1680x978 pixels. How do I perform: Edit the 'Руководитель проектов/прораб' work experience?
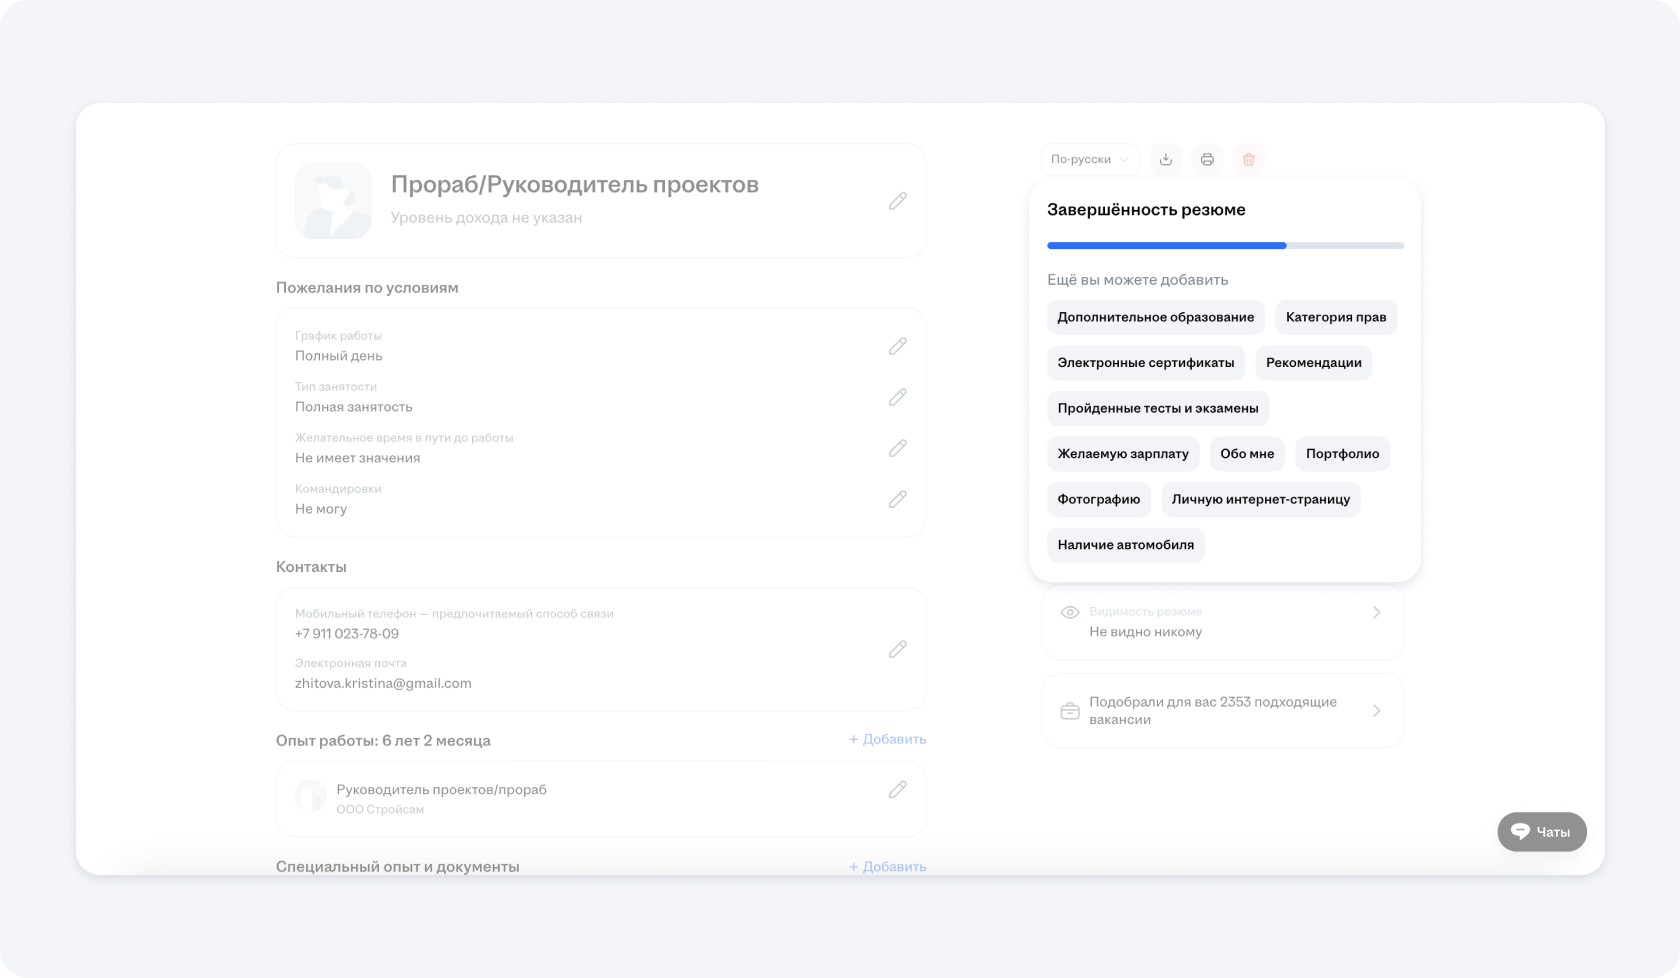click(897, 790)
